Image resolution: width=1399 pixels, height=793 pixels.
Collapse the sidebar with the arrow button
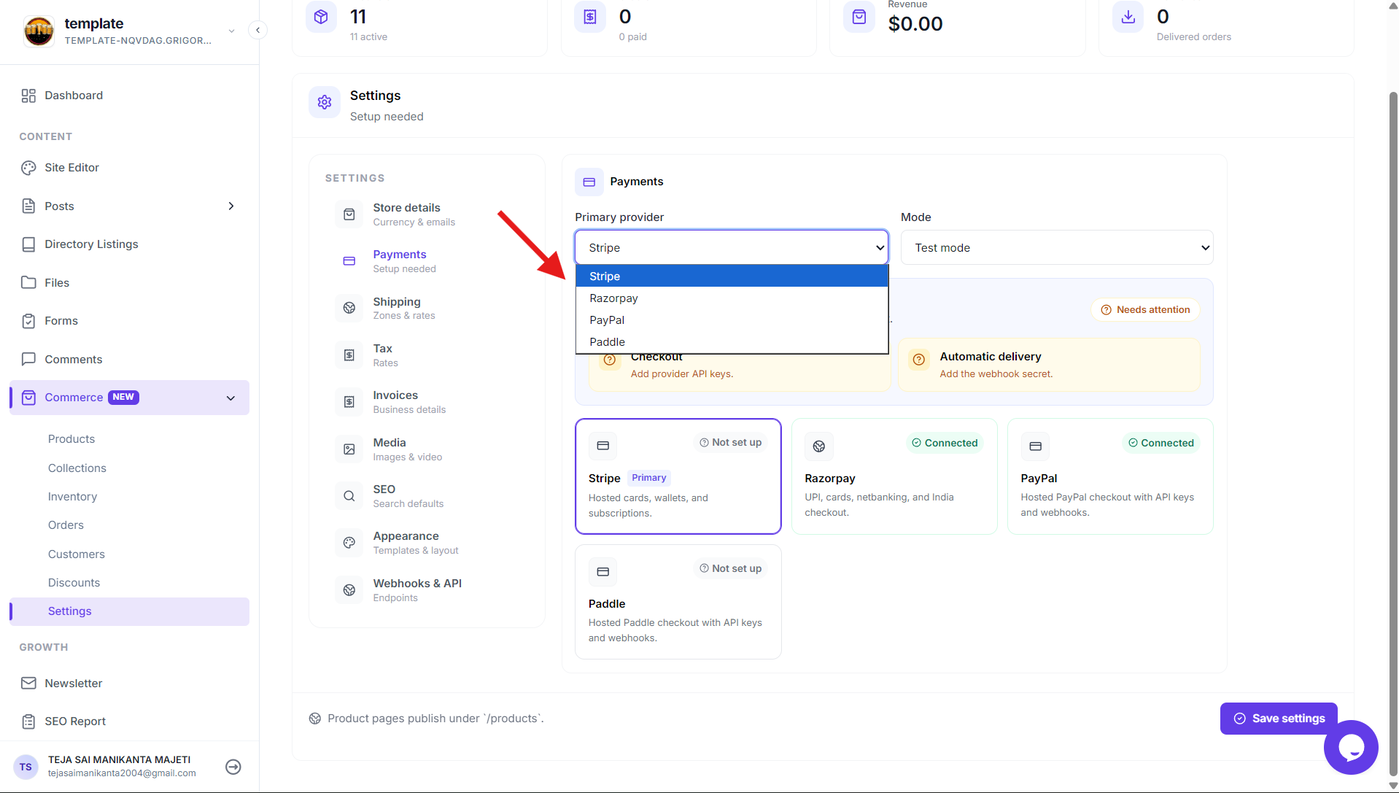pos(257,30)
